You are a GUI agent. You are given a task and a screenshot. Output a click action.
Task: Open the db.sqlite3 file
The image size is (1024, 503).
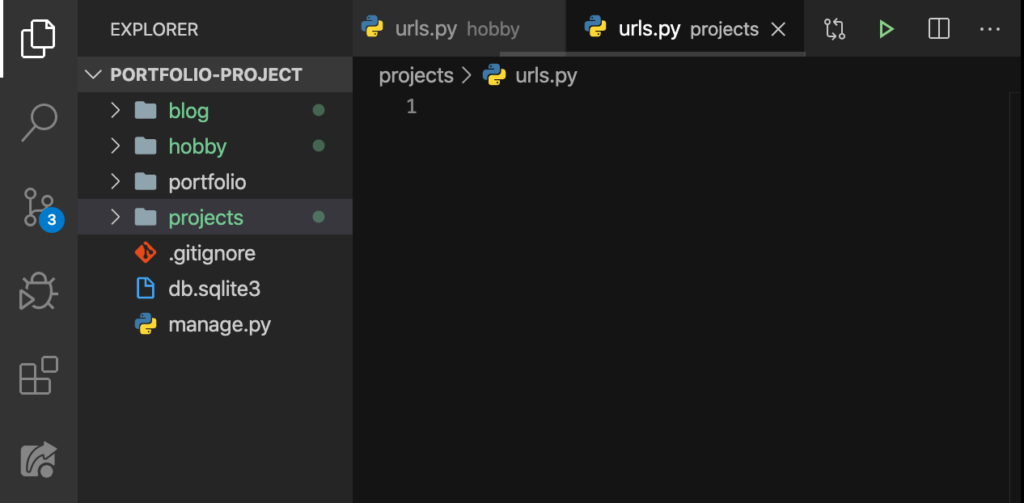215,289
